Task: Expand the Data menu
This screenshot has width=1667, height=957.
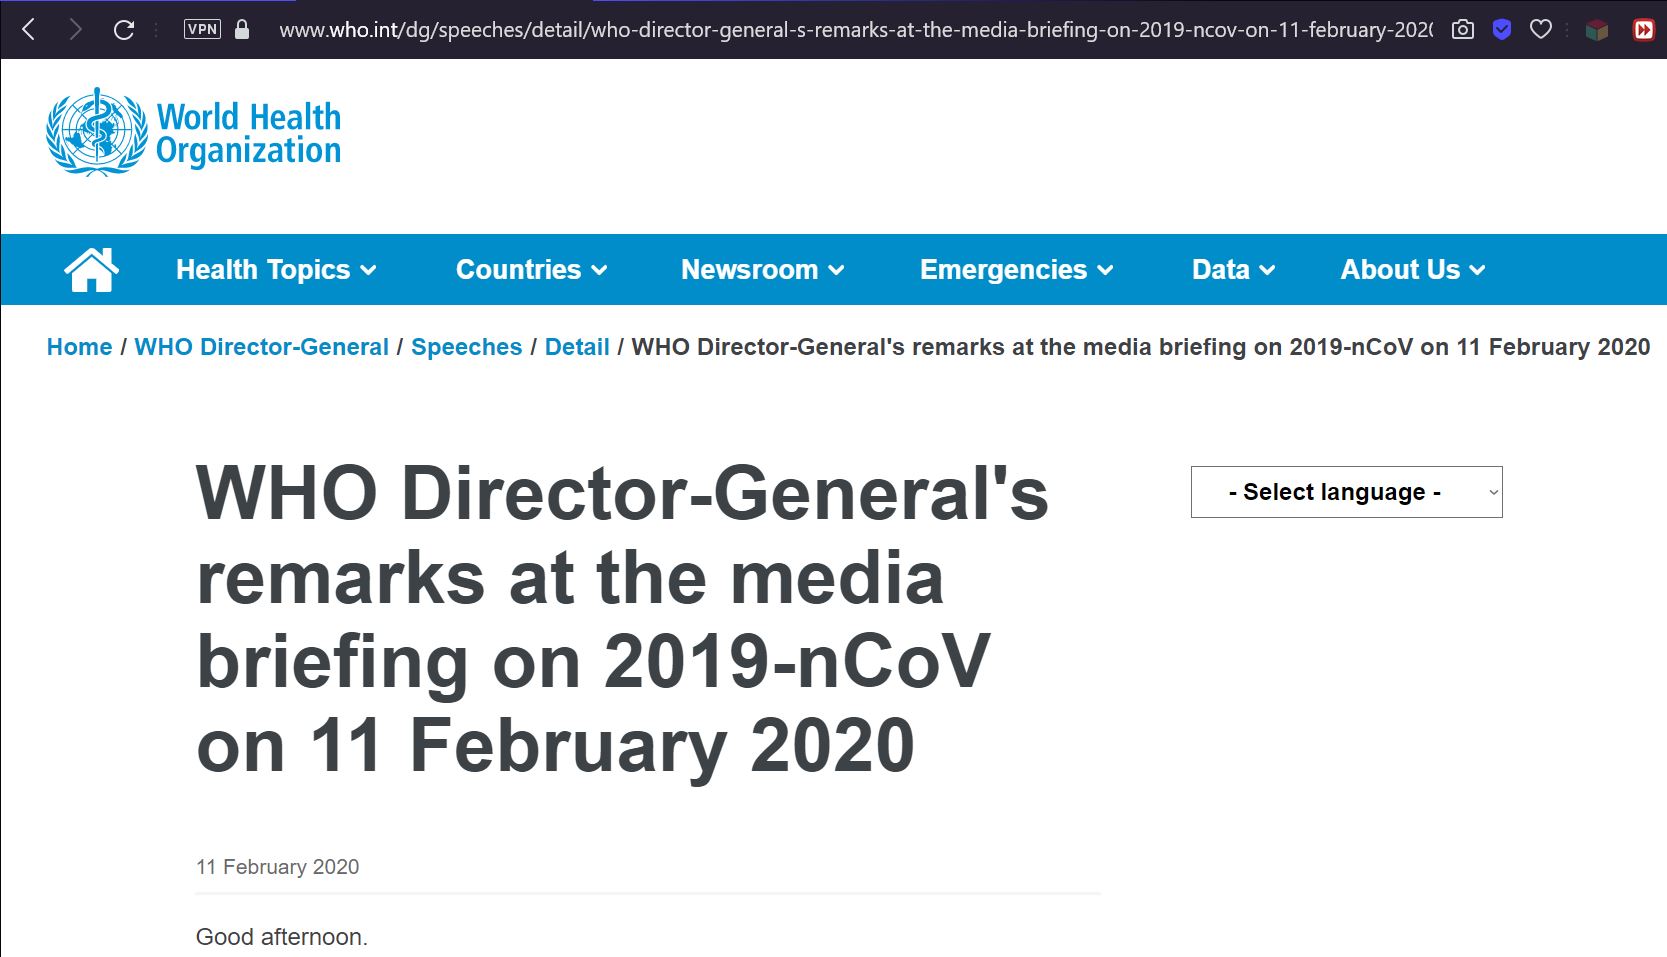Action: pos(1233,270)
